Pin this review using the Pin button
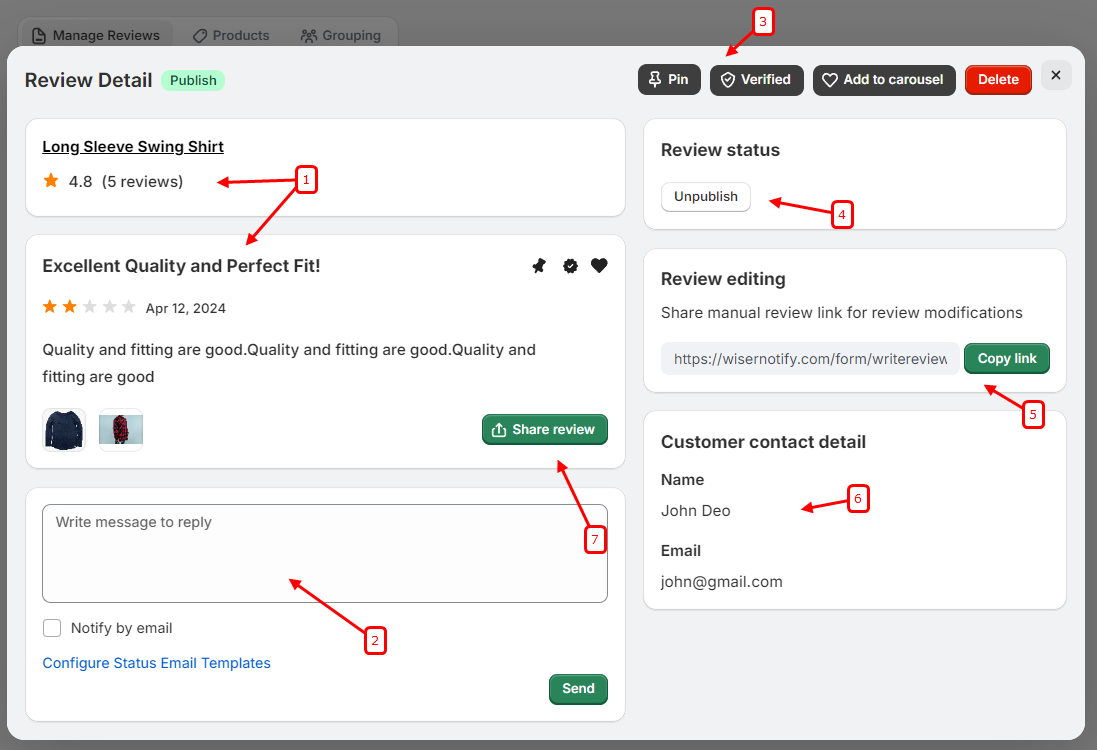 click(669, 80)
